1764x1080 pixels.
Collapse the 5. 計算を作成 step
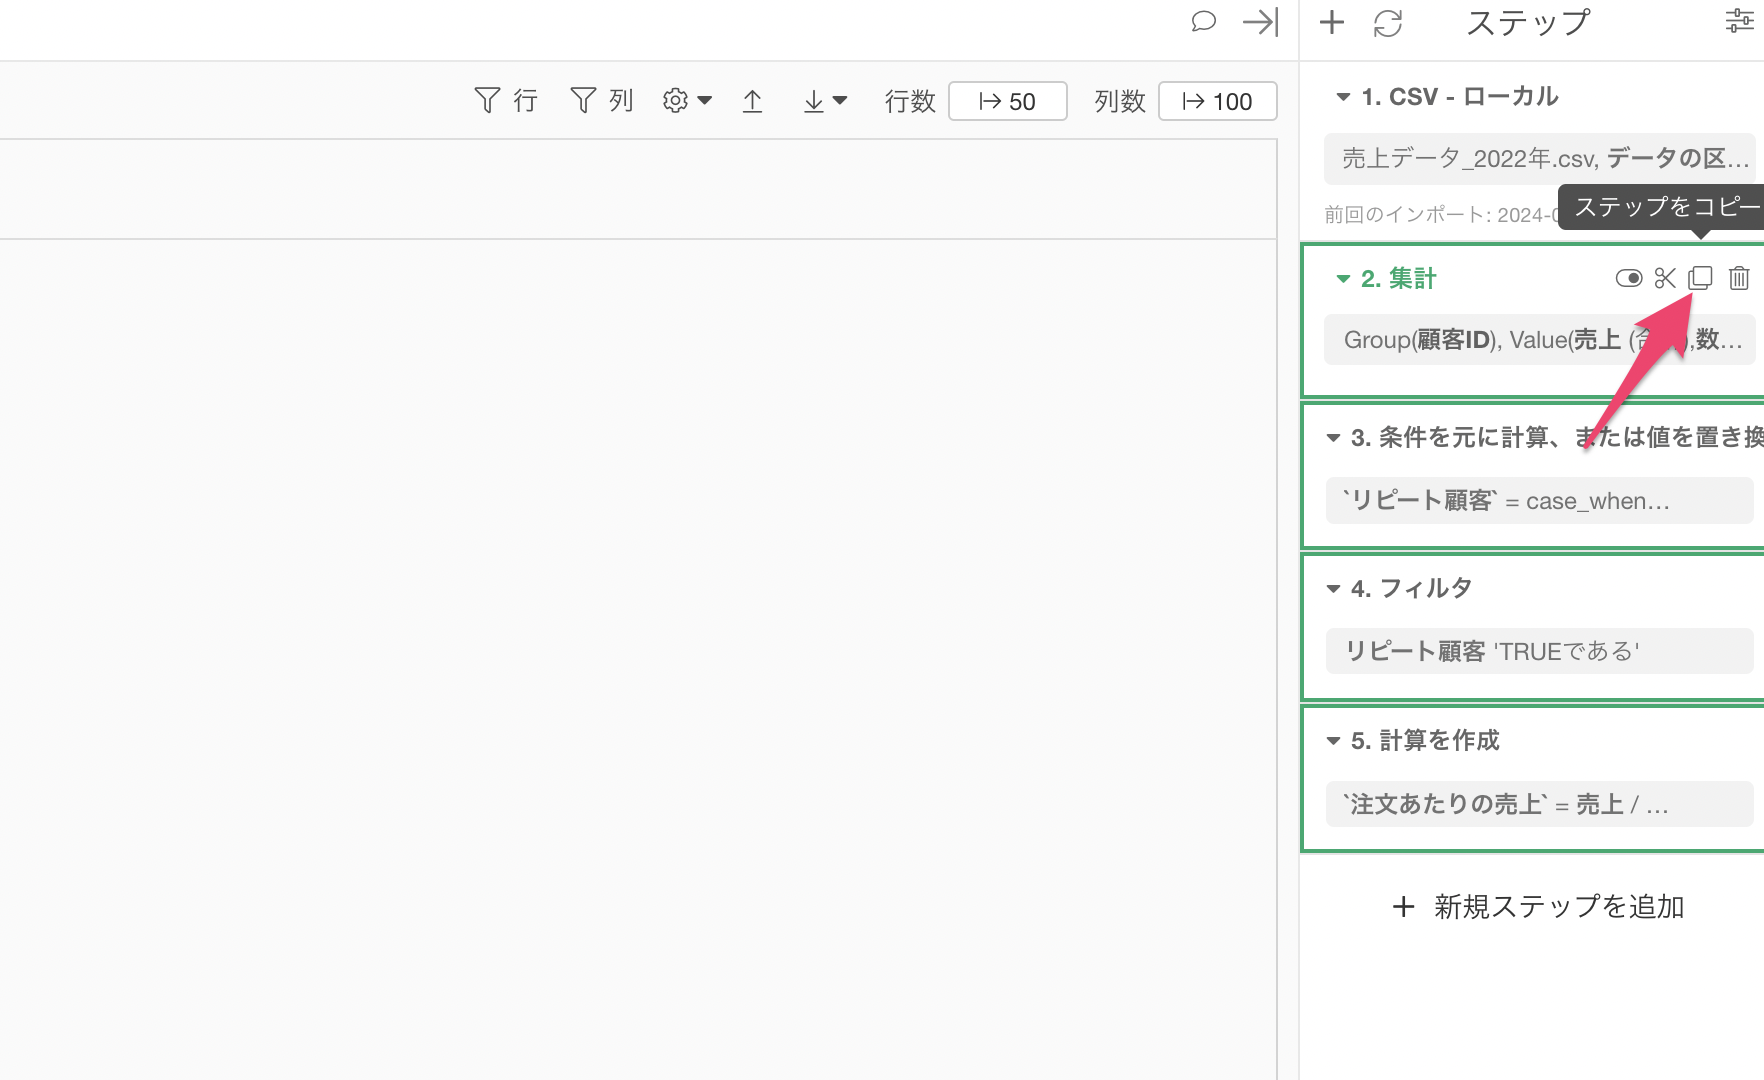tap(1333, 741)
